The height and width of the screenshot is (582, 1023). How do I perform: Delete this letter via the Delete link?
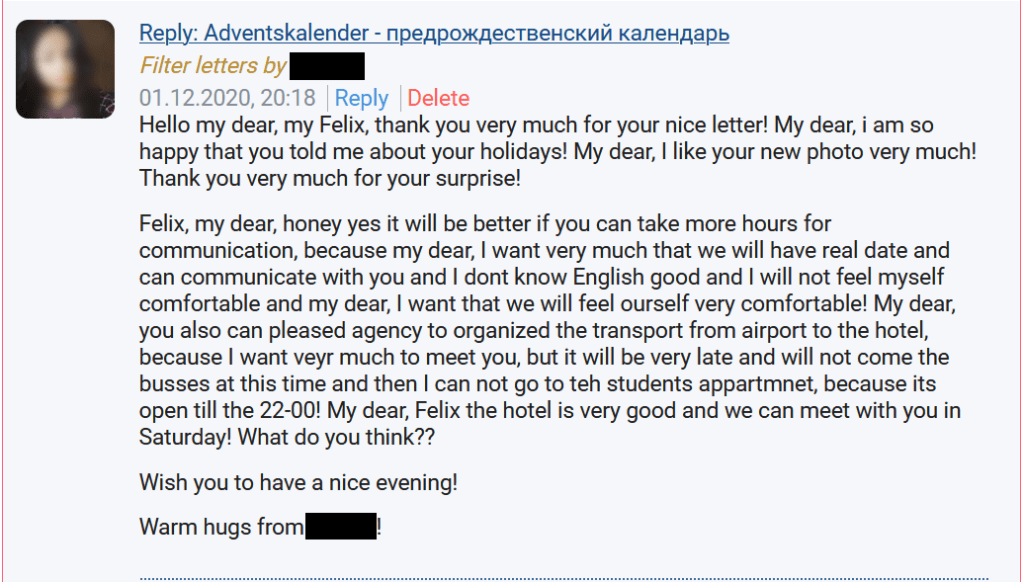pos(438,98)
